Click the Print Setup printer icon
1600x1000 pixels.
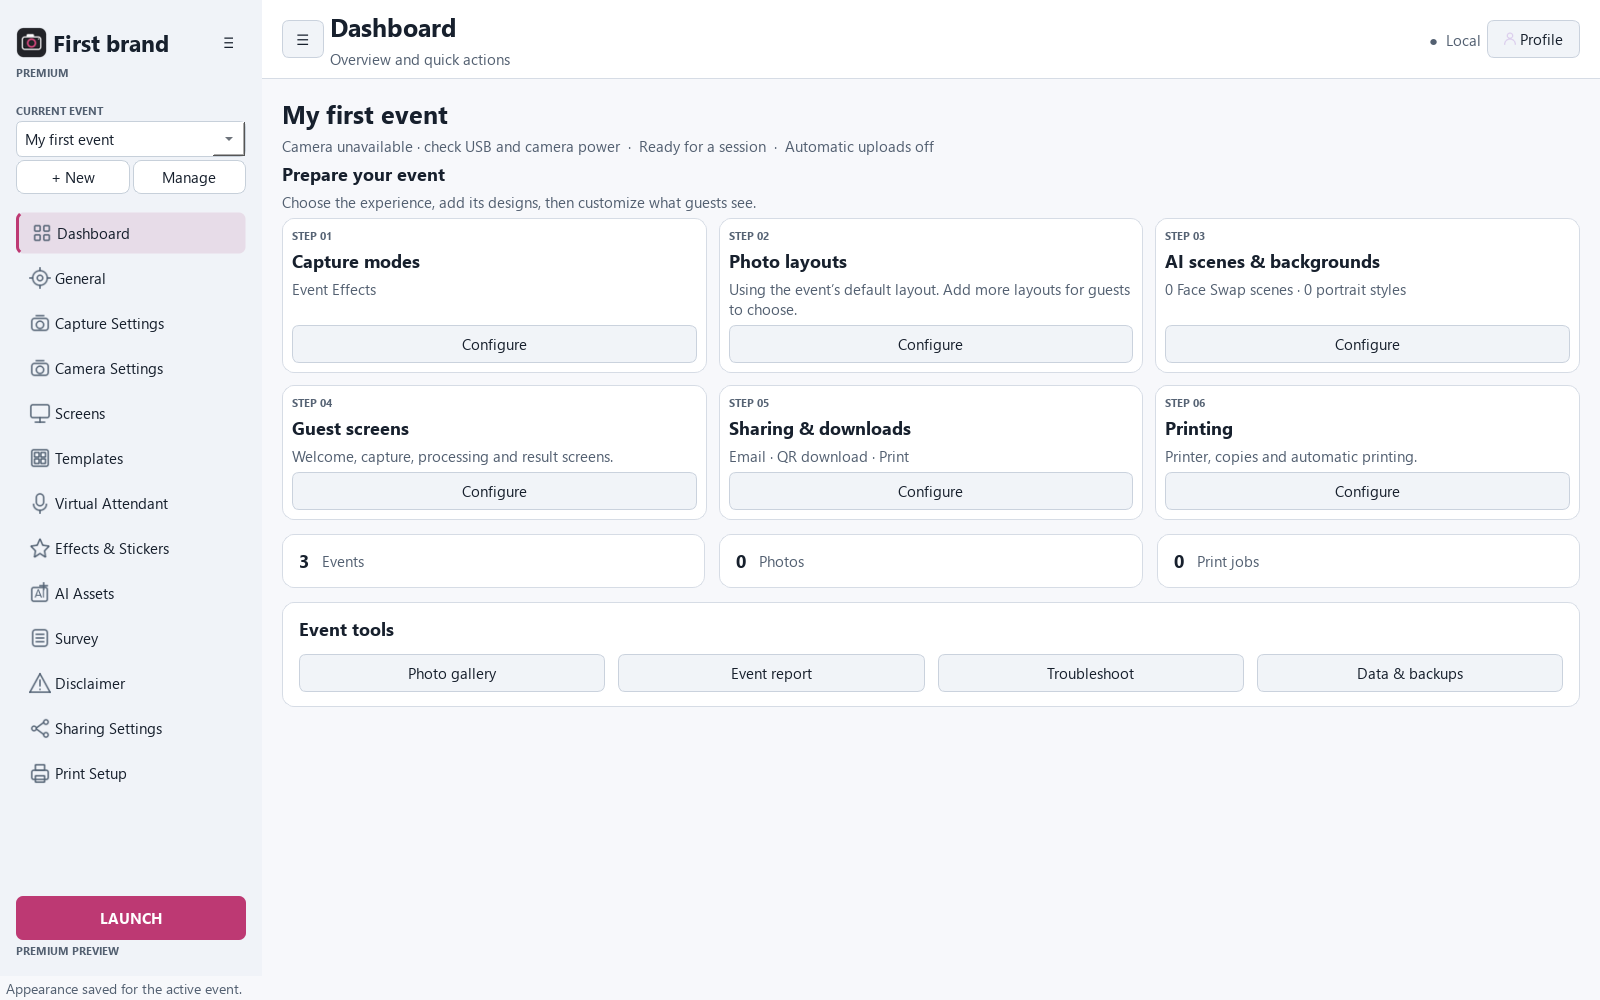tap(40, 773)
